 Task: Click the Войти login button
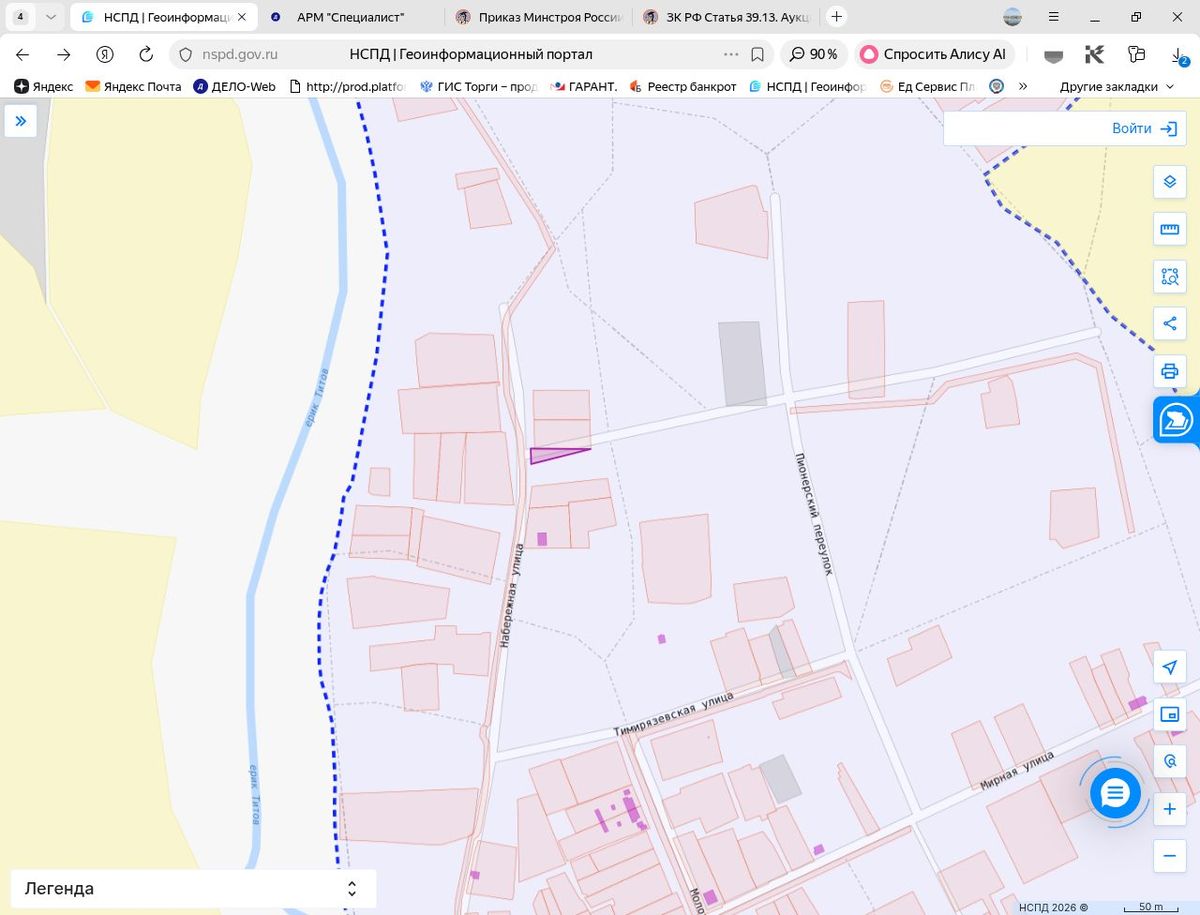click(x=1146, y=128)
